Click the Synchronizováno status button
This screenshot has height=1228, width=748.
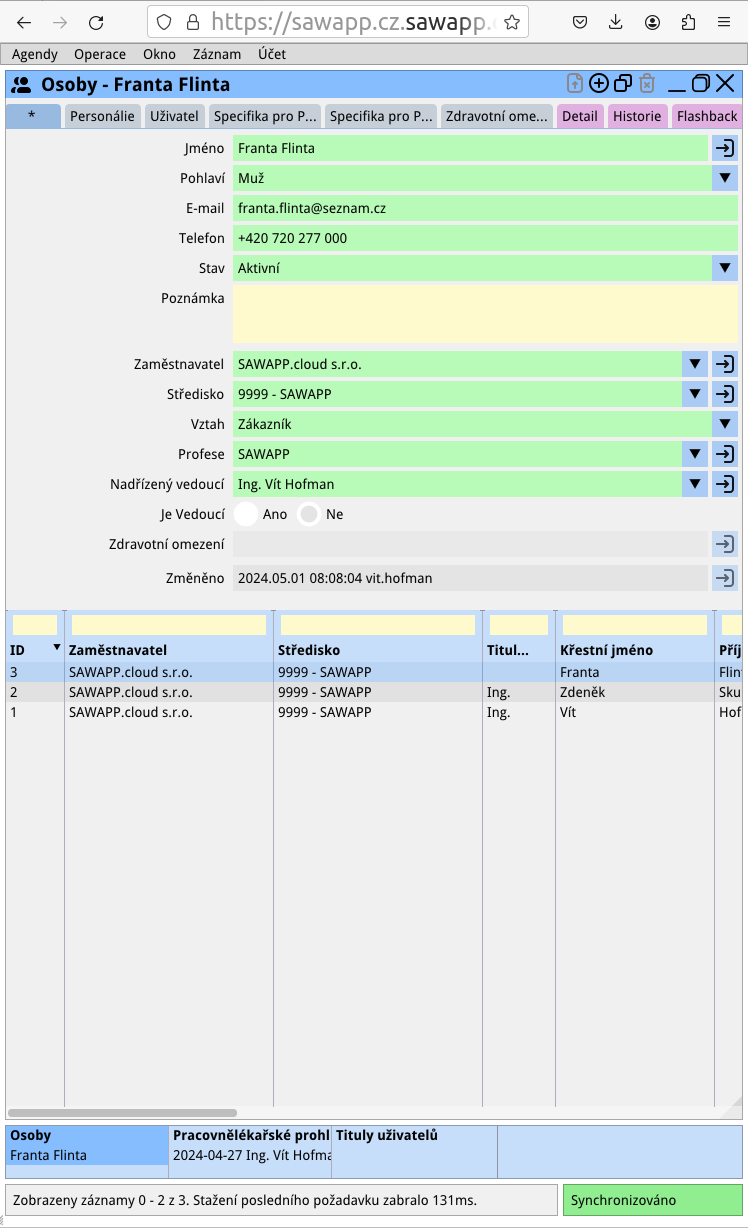[x=653, y=1200]
